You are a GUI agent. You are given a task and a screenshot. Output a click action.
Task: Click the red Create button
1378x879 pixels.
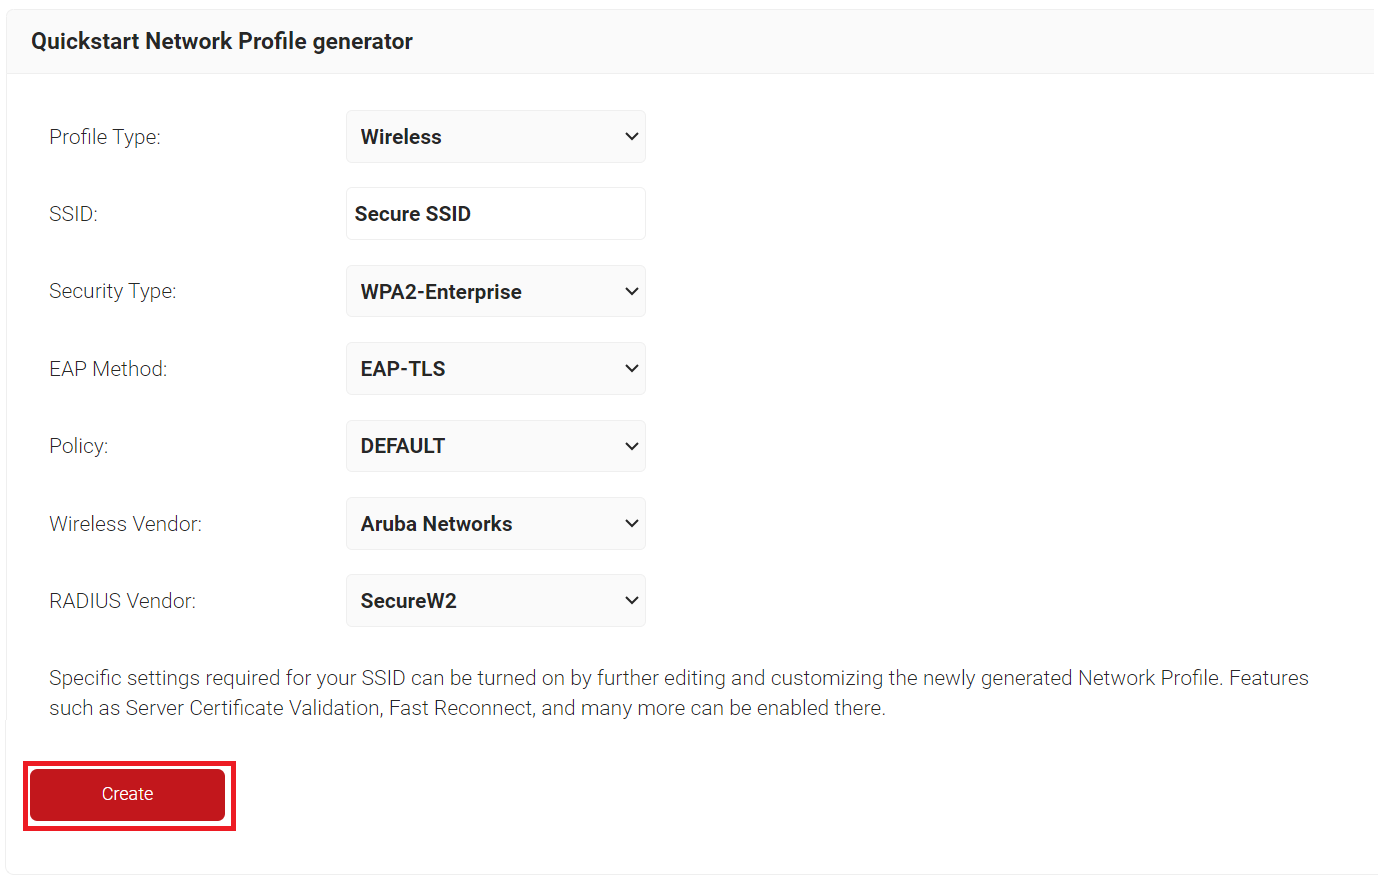pos(127,794)
